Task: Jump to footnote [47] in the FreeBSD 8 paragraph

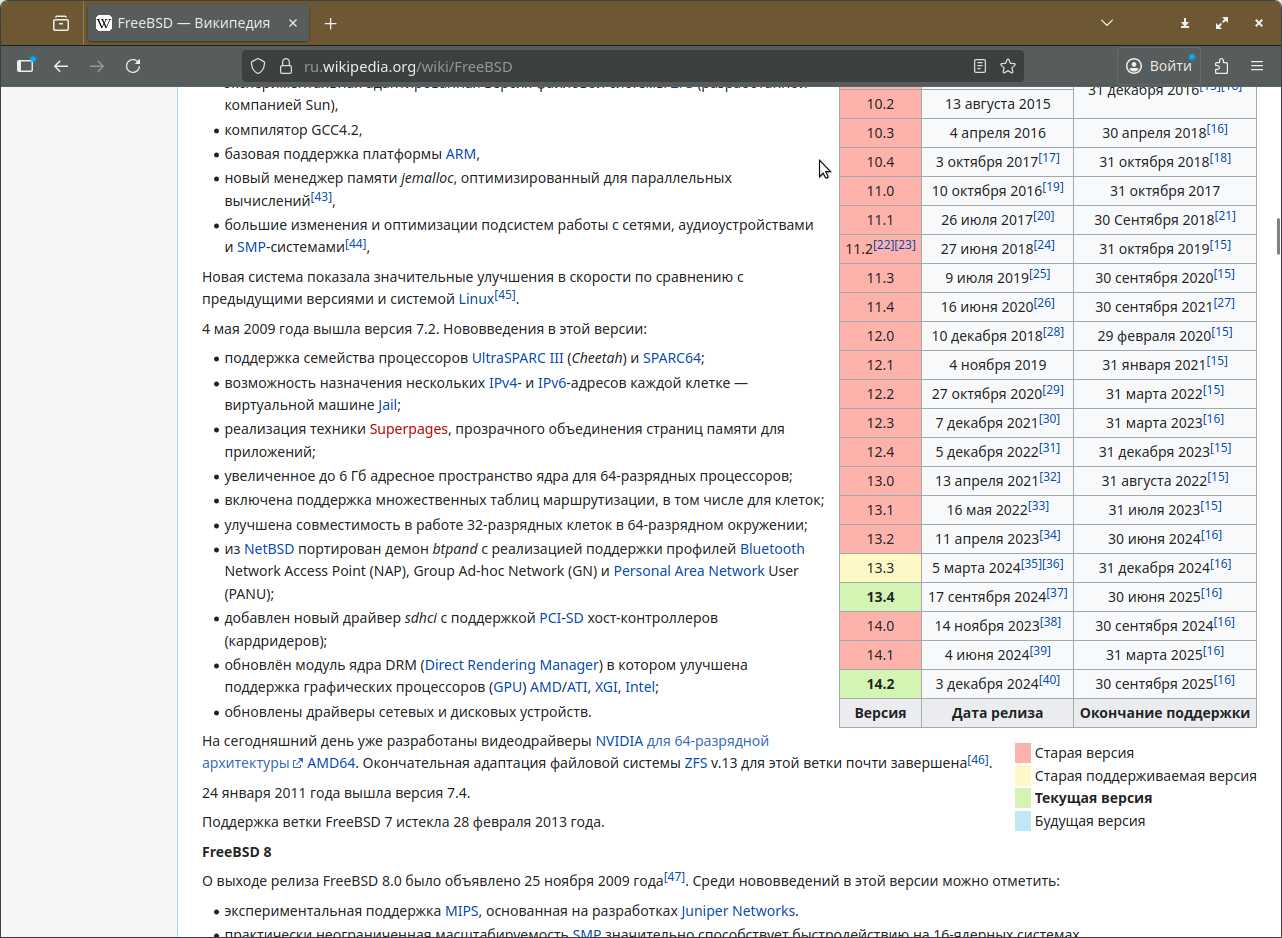Action: pos(675,877)
